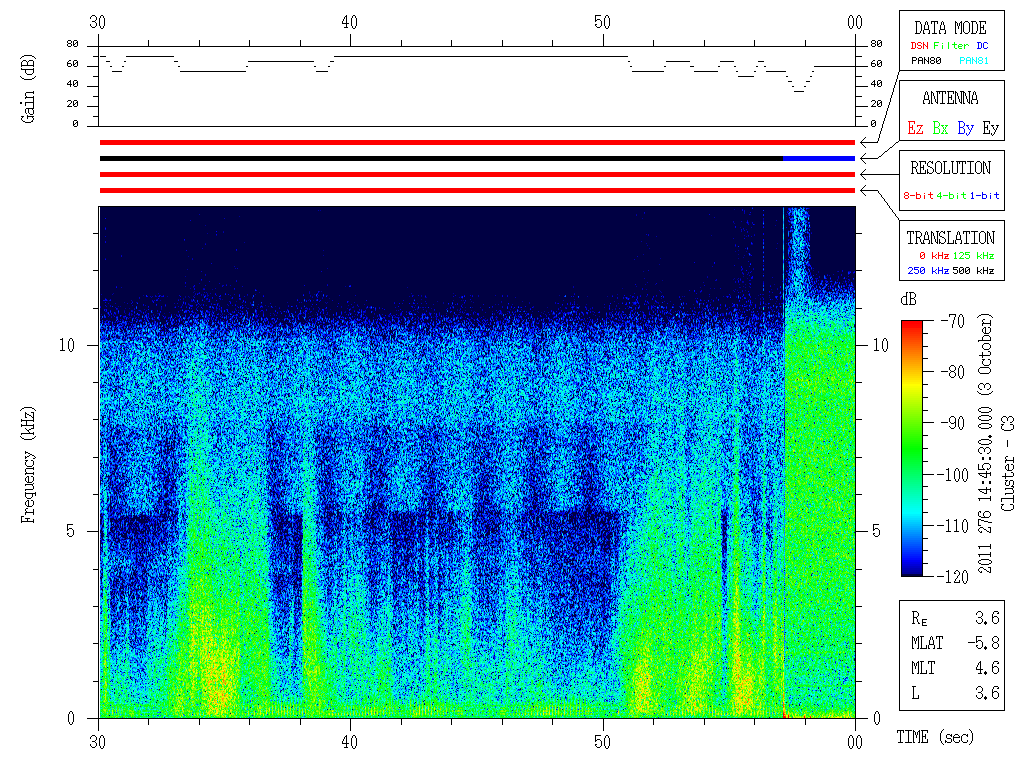Screen dimensions: 1024x768
Task: Click the red 8-bit resolution label
Action: pyautogui.click(x=918, y=195)
